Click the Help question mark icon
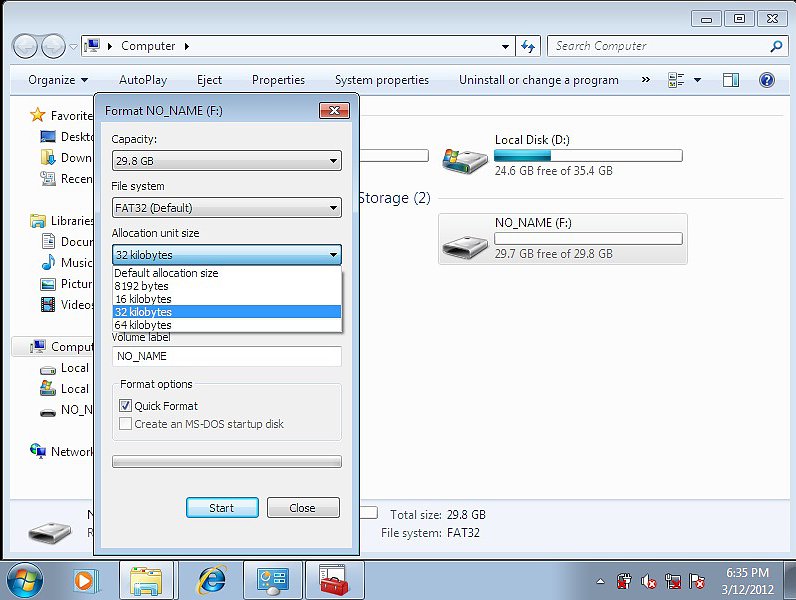The image size is (796, 600). click(767, 80)
